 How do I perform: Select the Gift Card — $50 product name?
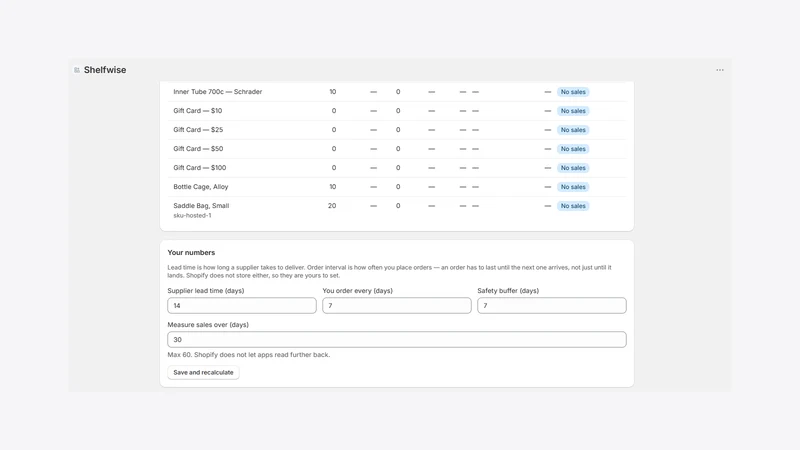(198, 149)
